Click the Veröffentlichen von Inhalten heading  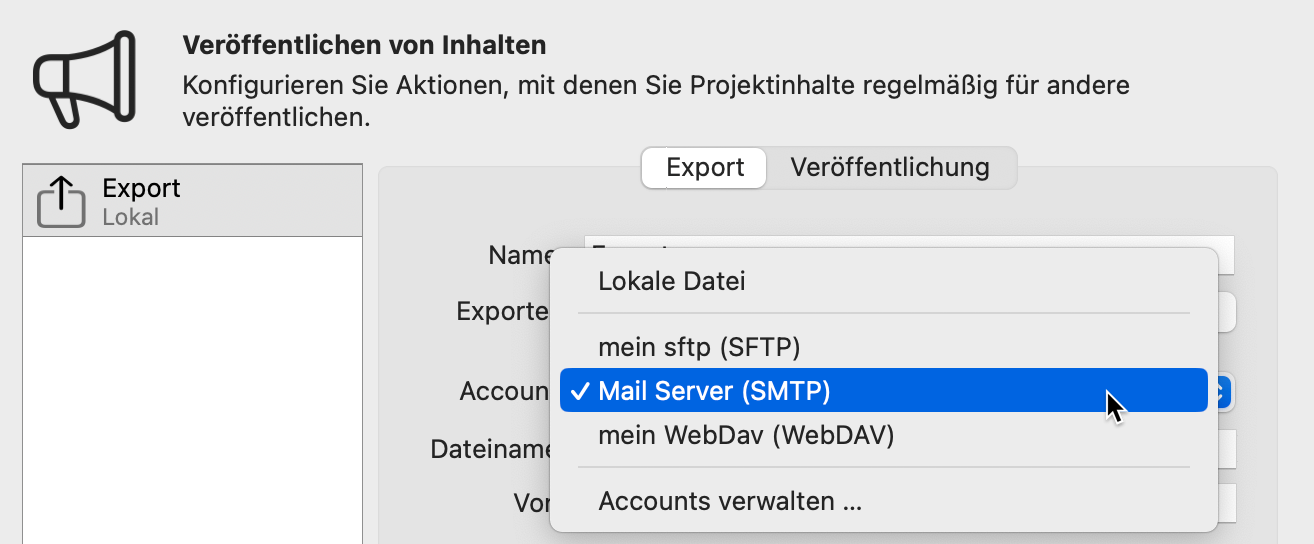(364, 45)
